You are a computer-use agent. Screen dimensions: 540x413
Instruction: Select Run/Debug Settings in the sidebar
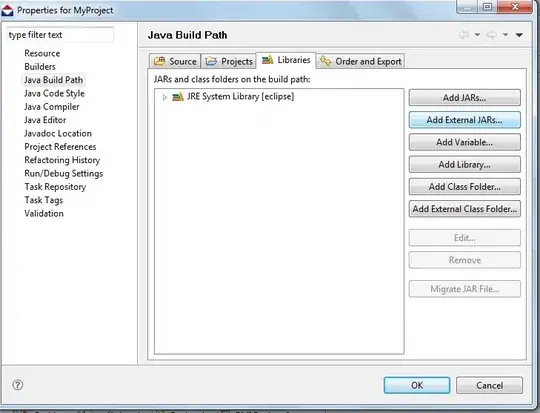[64, 173]
